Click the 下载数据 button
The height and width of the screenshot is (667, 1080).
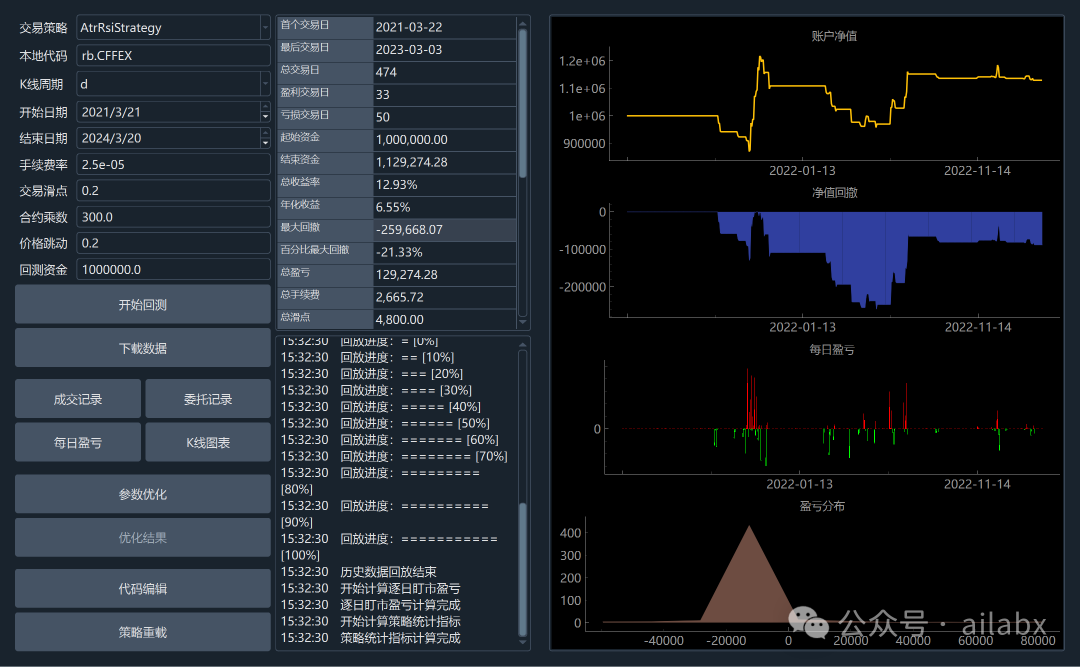click(x=143, y=348)
